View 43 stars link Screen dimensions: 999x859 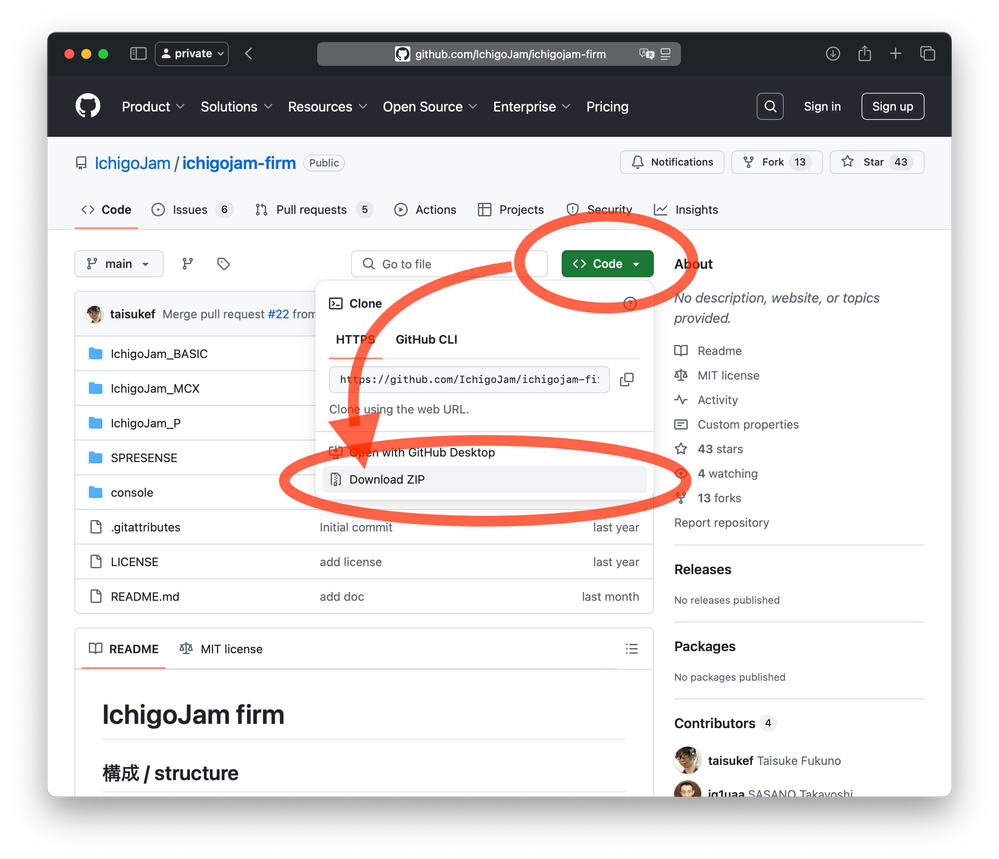coord(708,449)
